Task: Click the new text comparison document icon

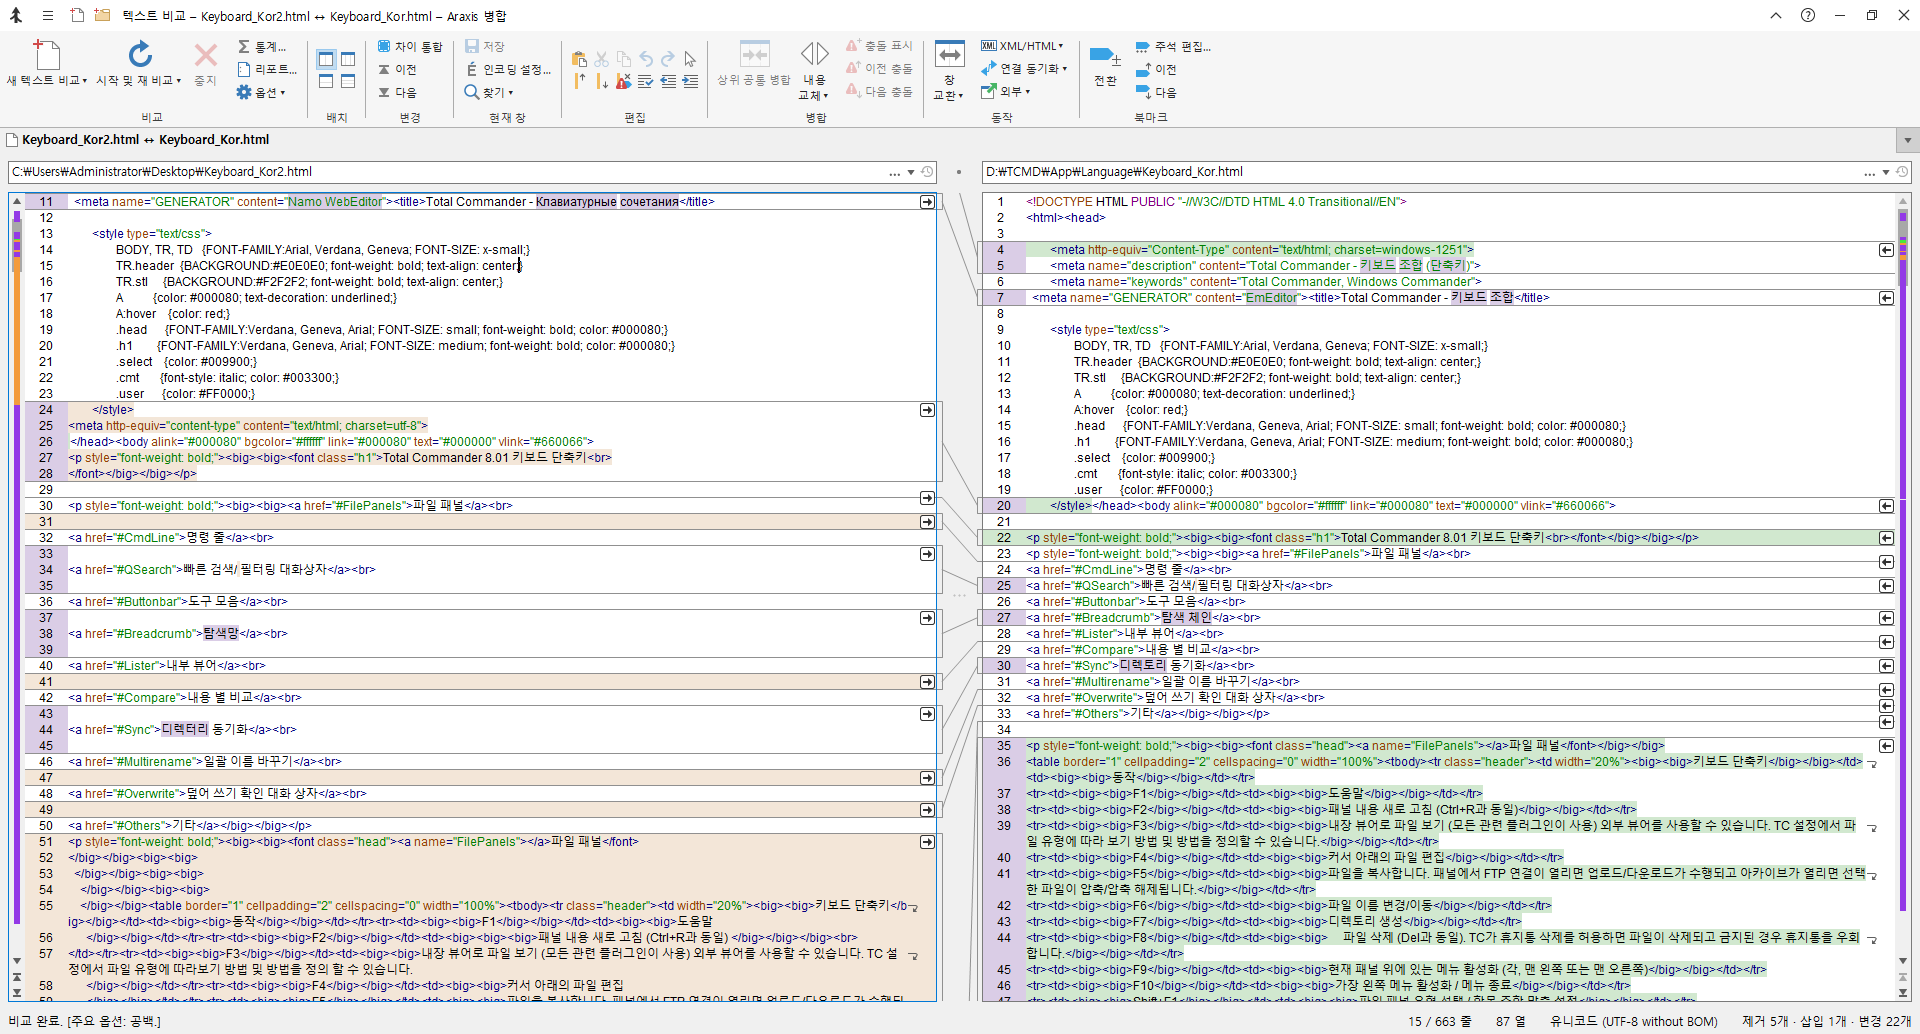Action: pos(47,55)
